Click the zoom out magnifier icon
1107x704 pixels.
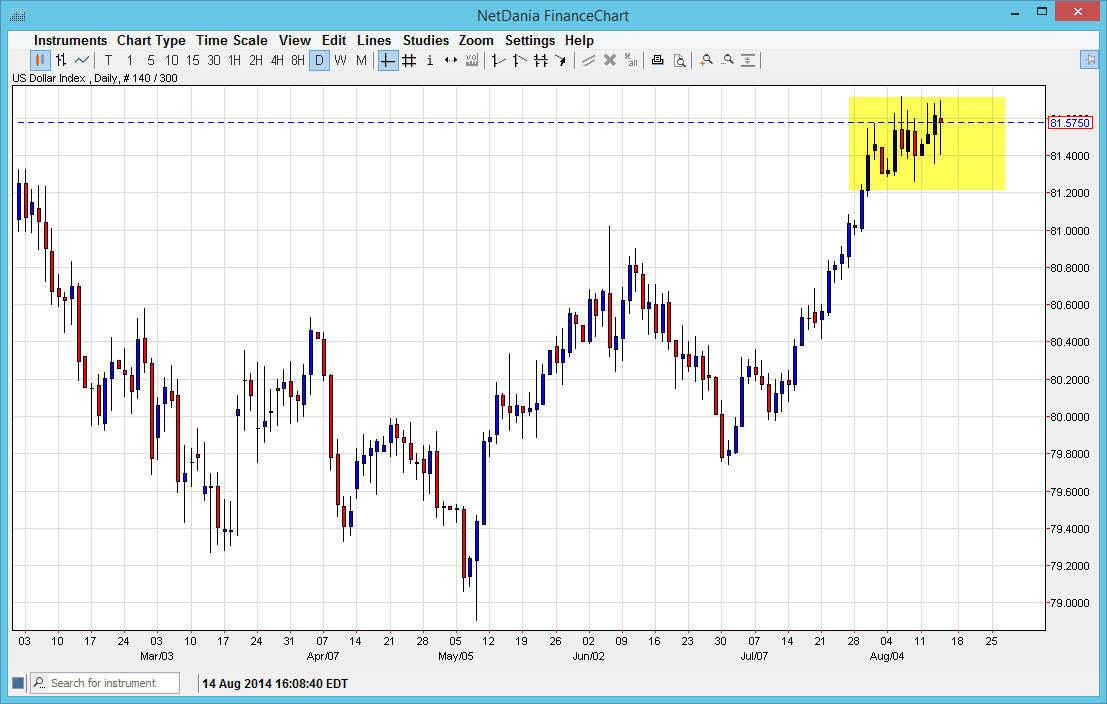pos(728,60)
